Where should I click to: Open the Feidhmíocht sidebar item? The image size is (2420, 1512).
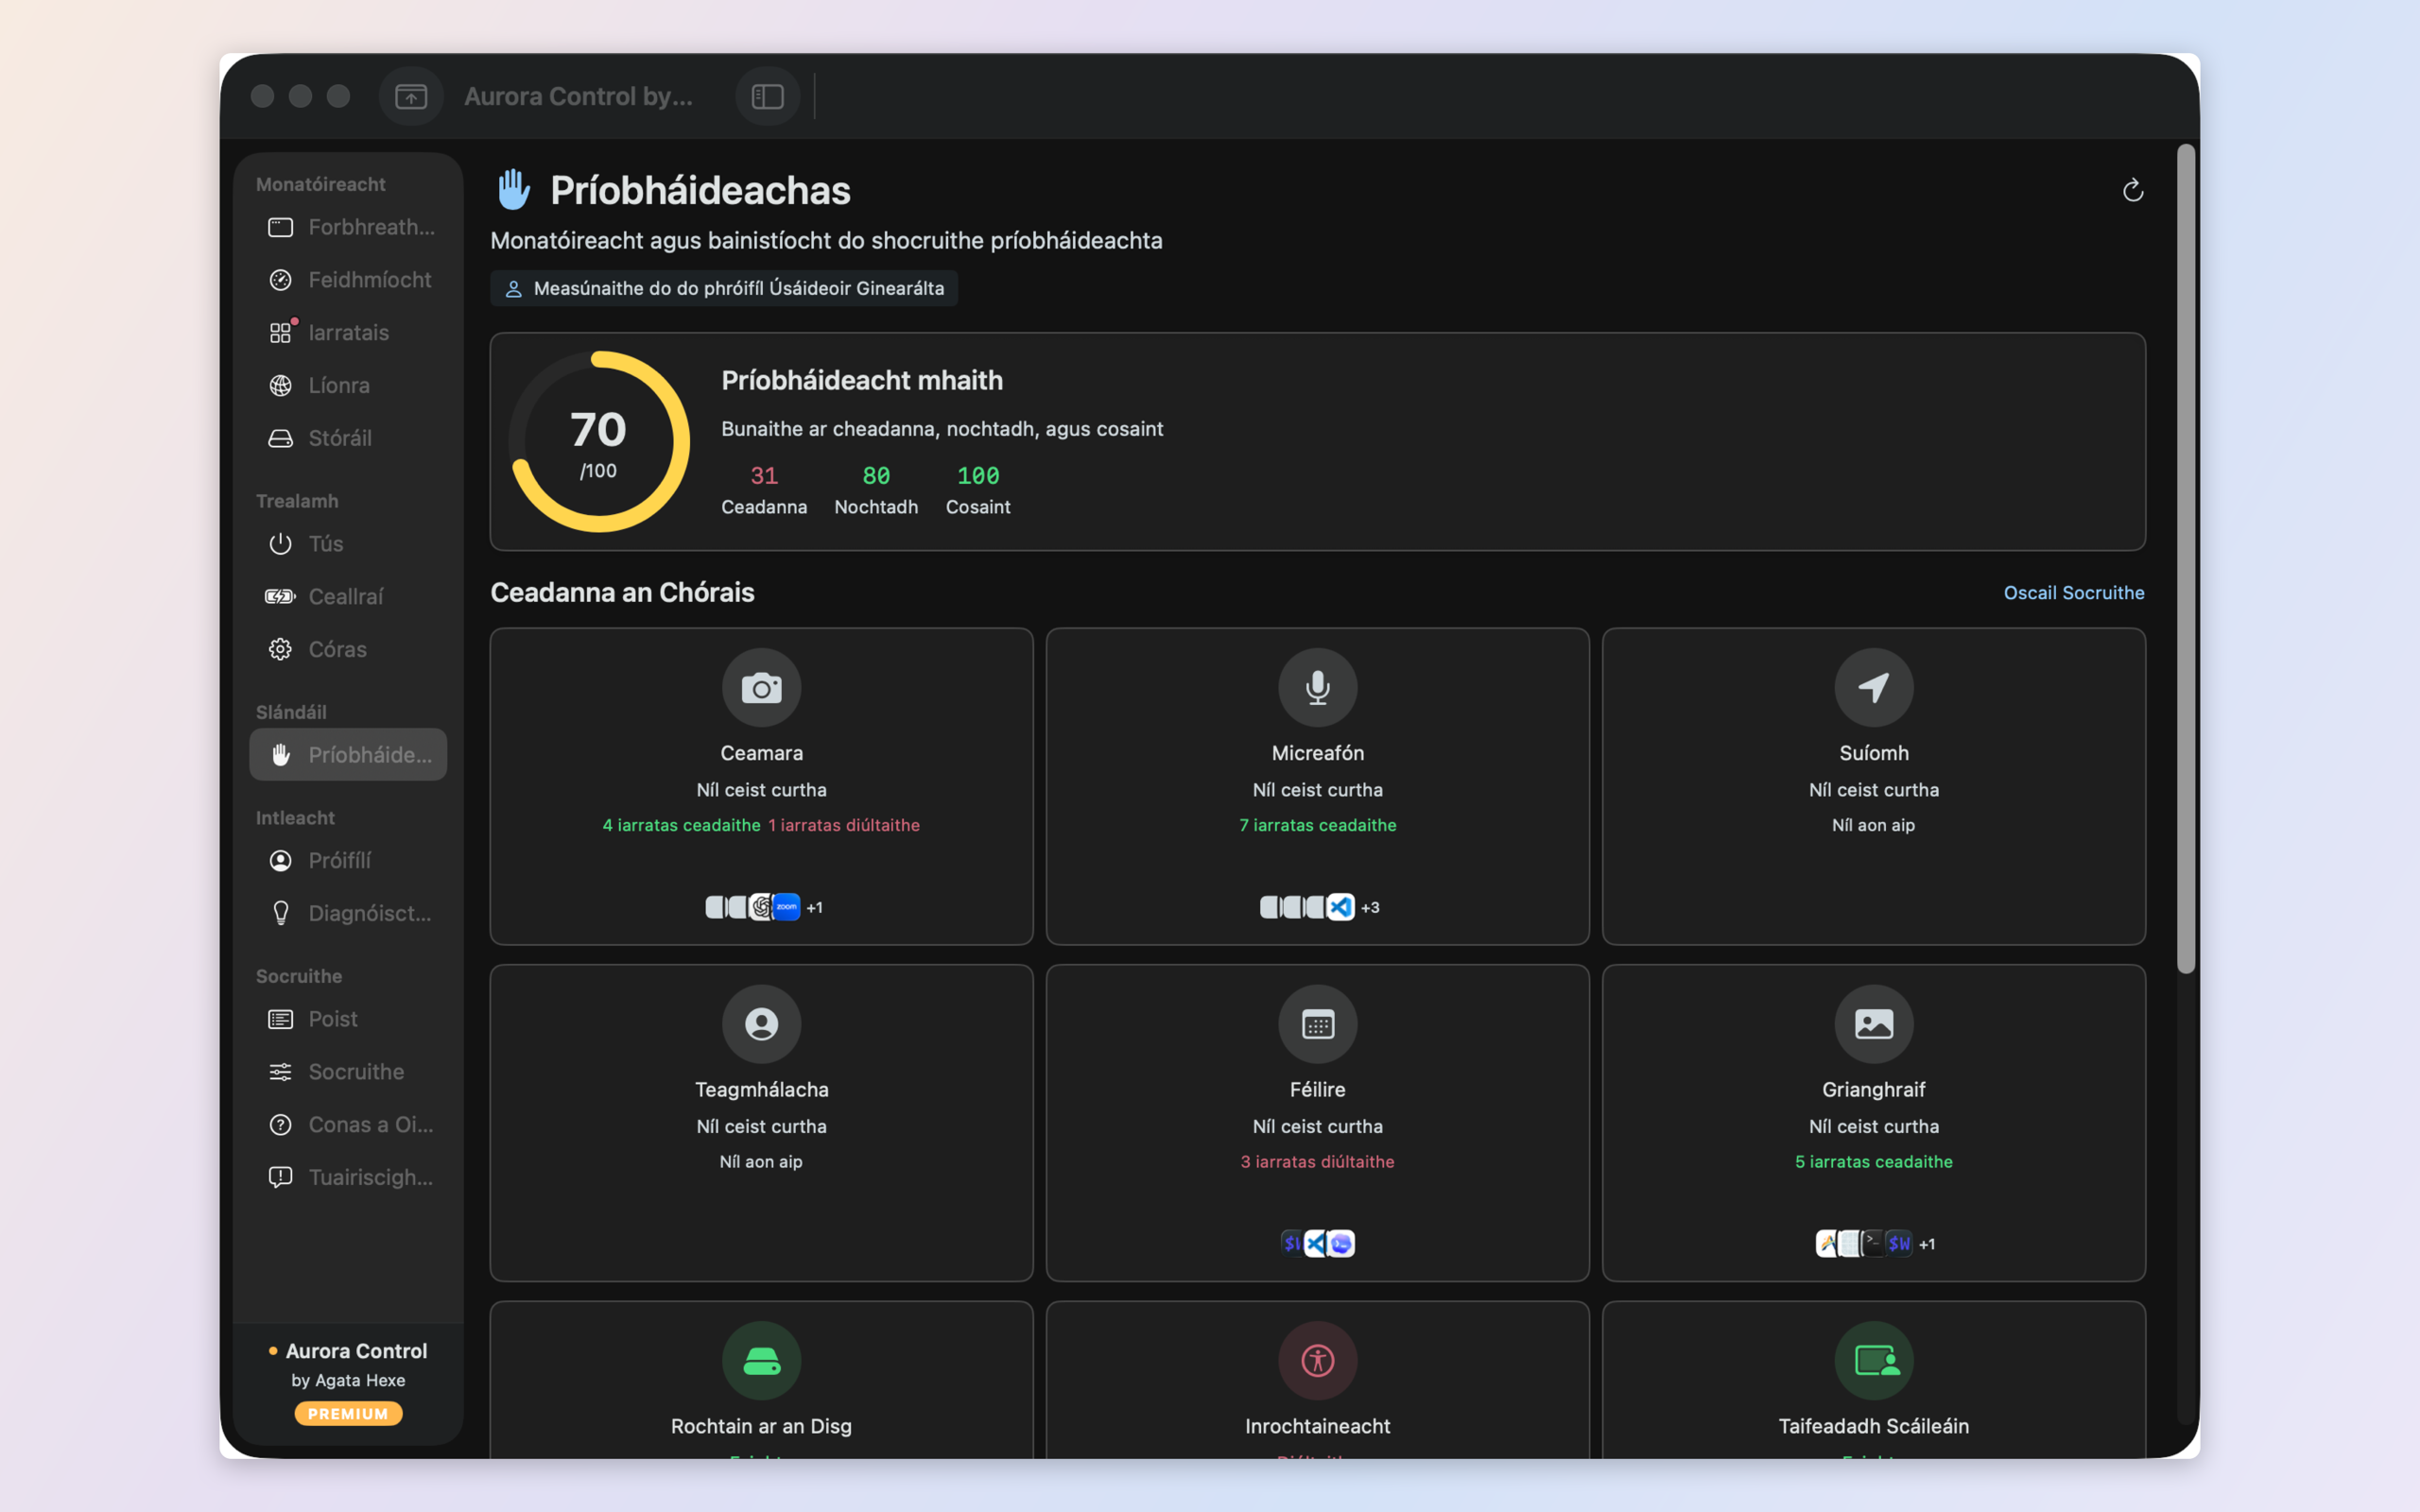pos(348,280)
